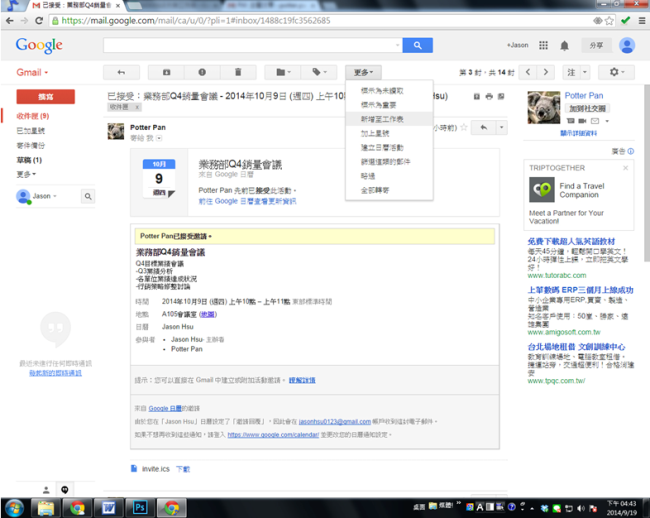The image size is (650, 518).
Task: Open the Labels tag dropdown
Action: pos(319,72)
